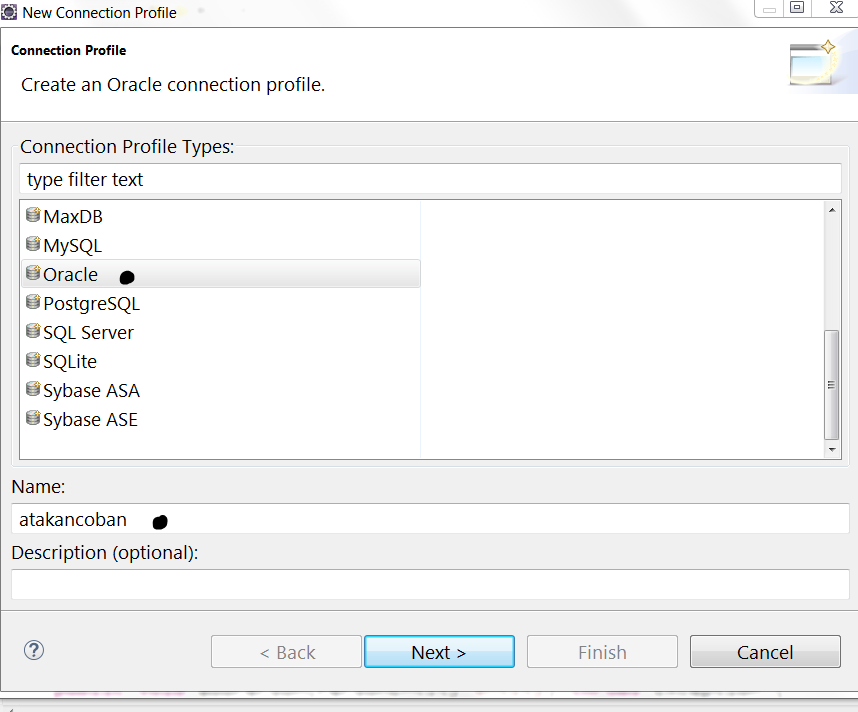Screen dimensions: 858x712
Task: Choose SQL Server from profile types
Action: [88, 332]
